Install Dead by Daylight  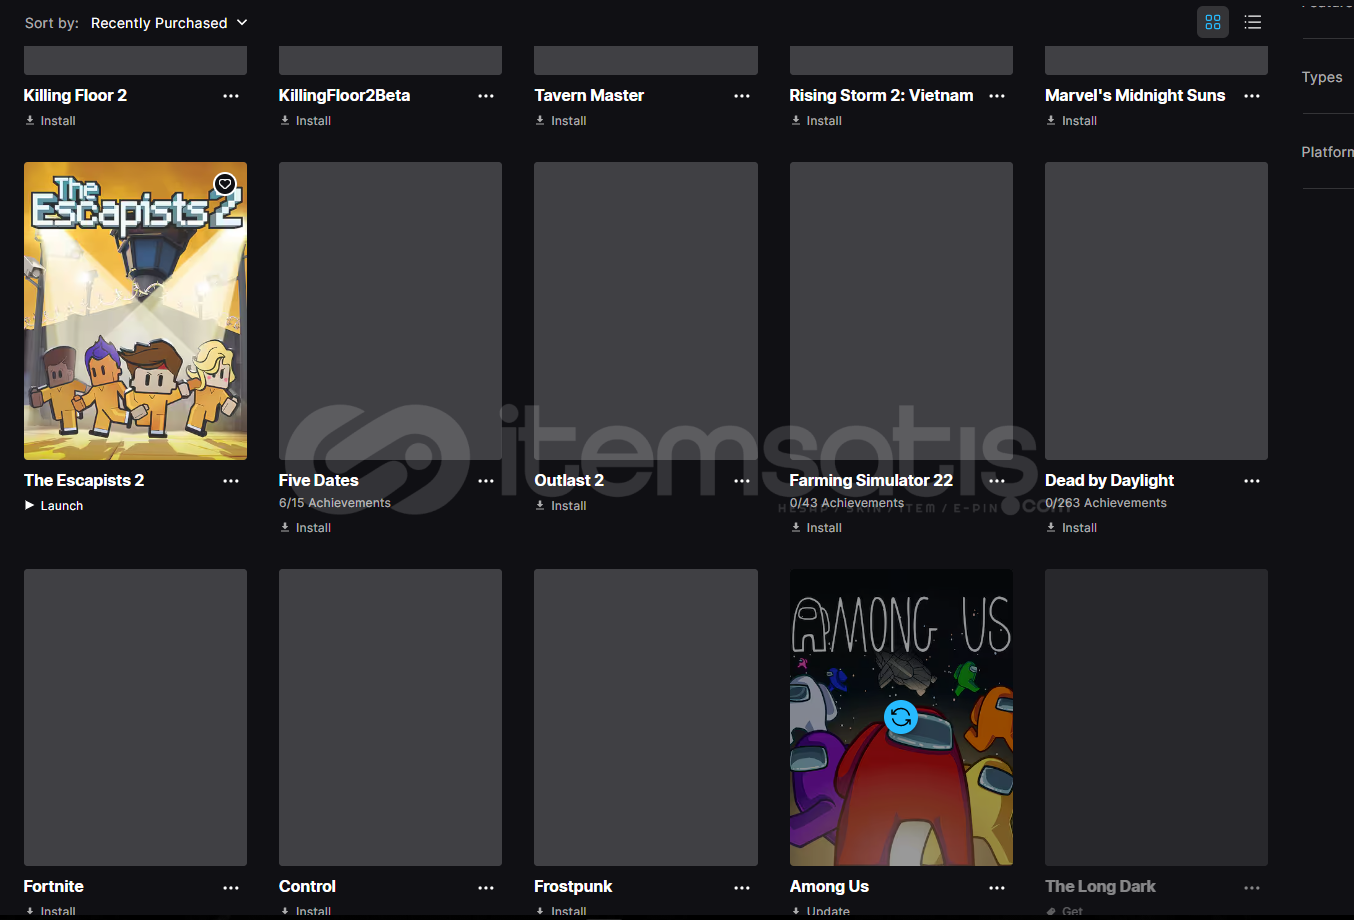click(1071, 528)
